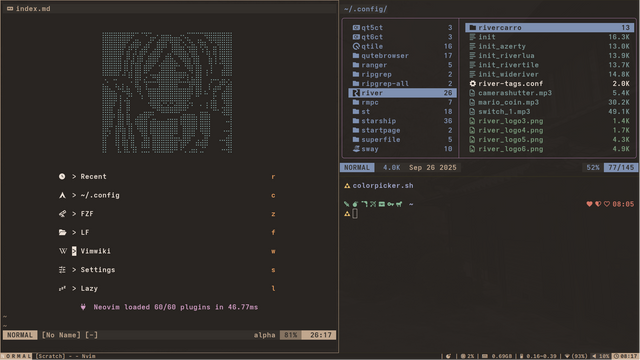Click the chevron before Recent
Viewport: 640px width, 360px height.
(74, 176)
